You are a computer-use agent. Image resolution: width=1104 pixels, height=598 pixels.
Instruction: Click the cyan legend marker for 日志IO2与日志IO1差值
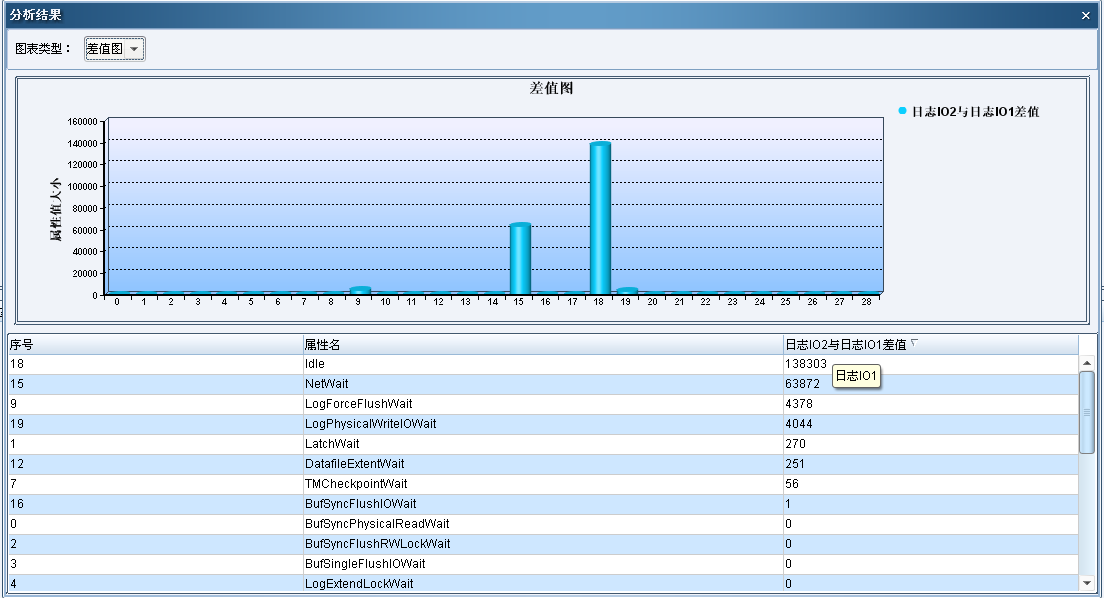(x=902, y=111)
